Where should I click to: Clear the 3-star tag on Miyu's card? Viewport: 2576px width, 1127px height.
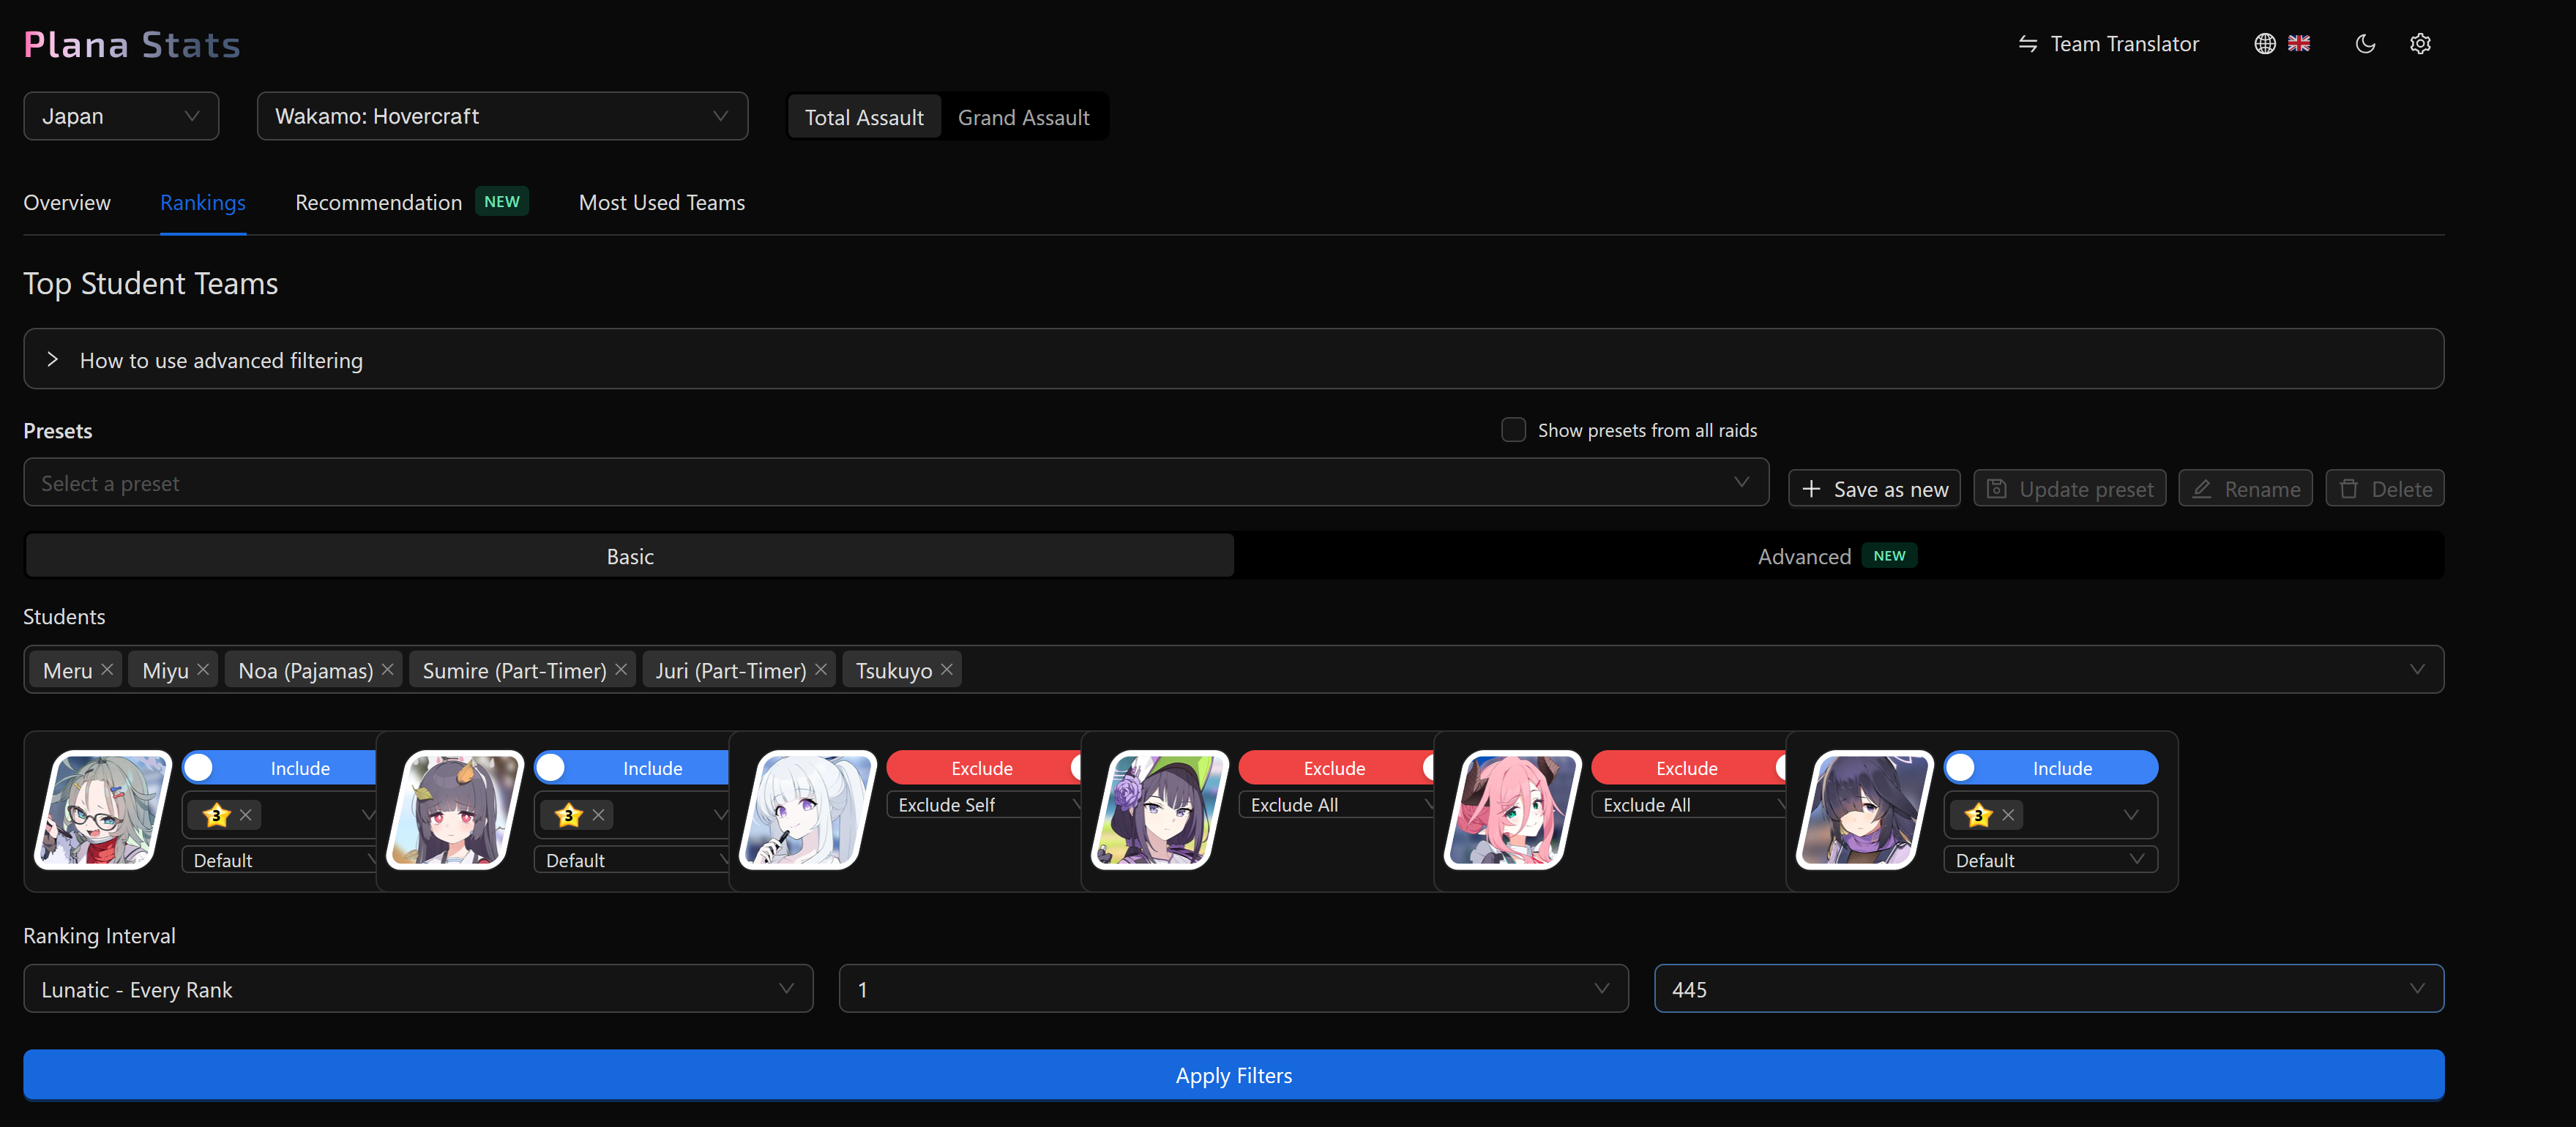click(598, 815)
